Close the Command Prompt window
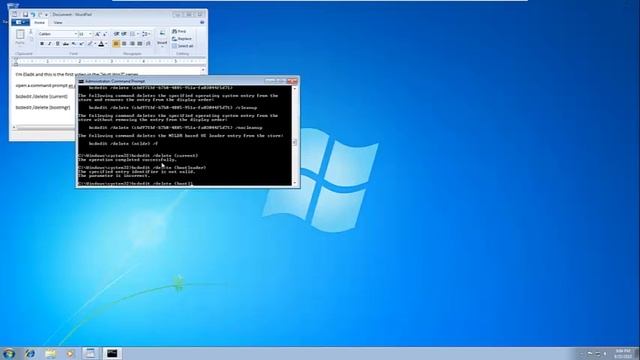Screen dimensions: 640x360 coord(292,81)
